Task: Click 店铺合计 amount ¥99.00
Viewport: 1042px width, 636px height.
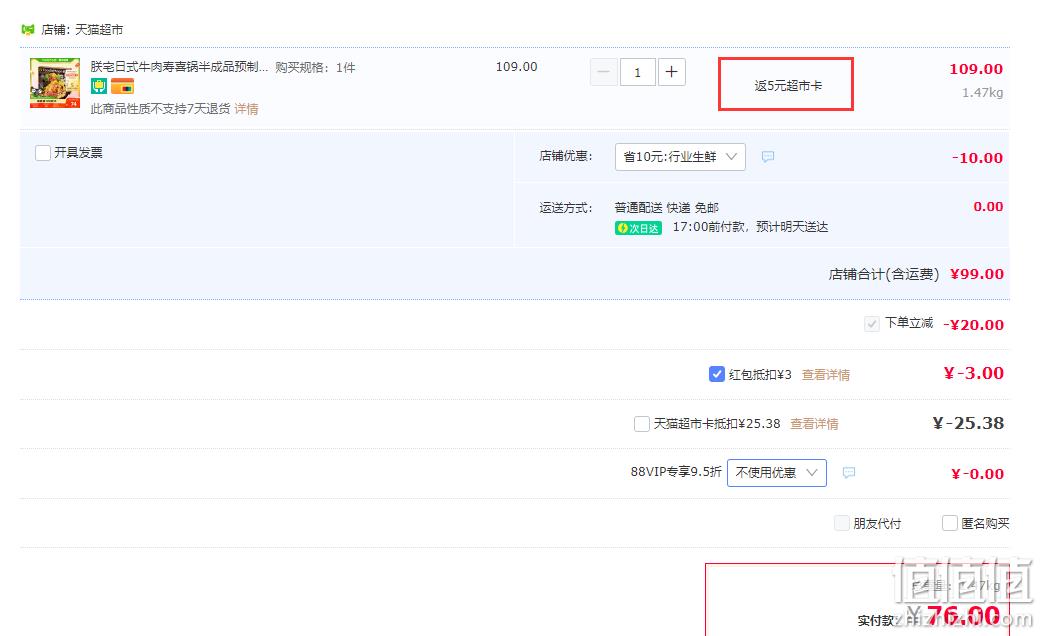Action: tap(977, 274)
